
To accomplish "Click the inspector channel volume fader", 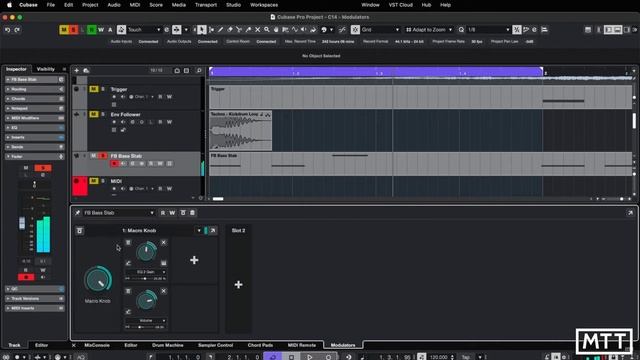I will (22, 223).
